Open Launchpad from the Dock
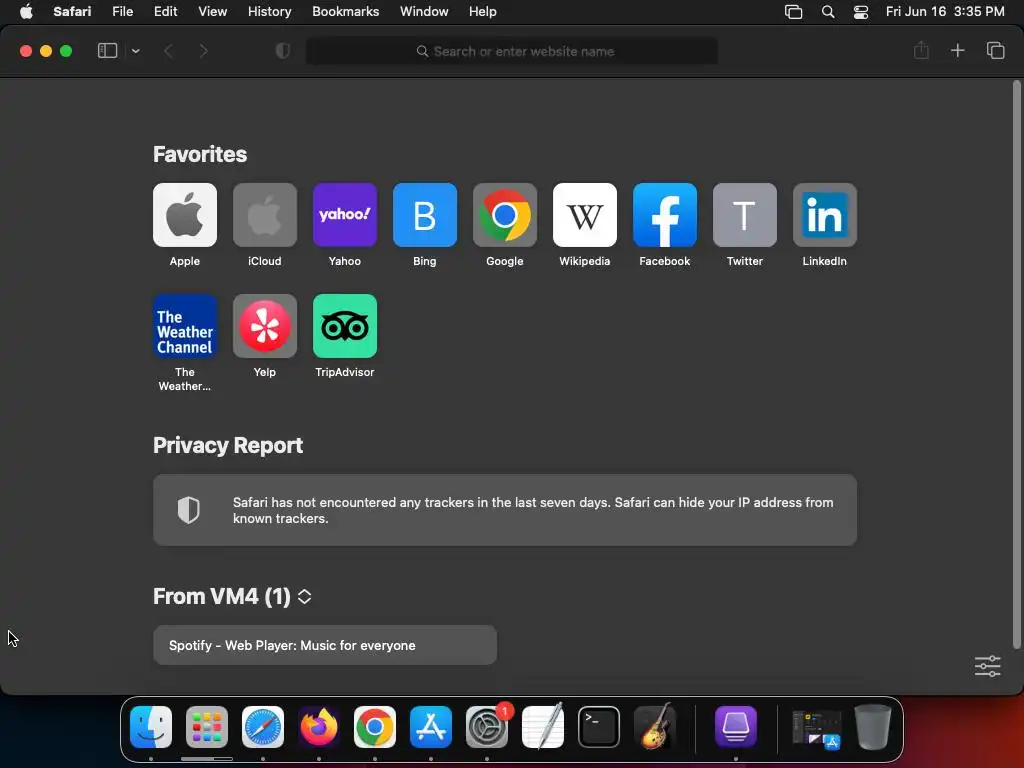This screenshot has width=1024, height=768. tap(207, 727)
